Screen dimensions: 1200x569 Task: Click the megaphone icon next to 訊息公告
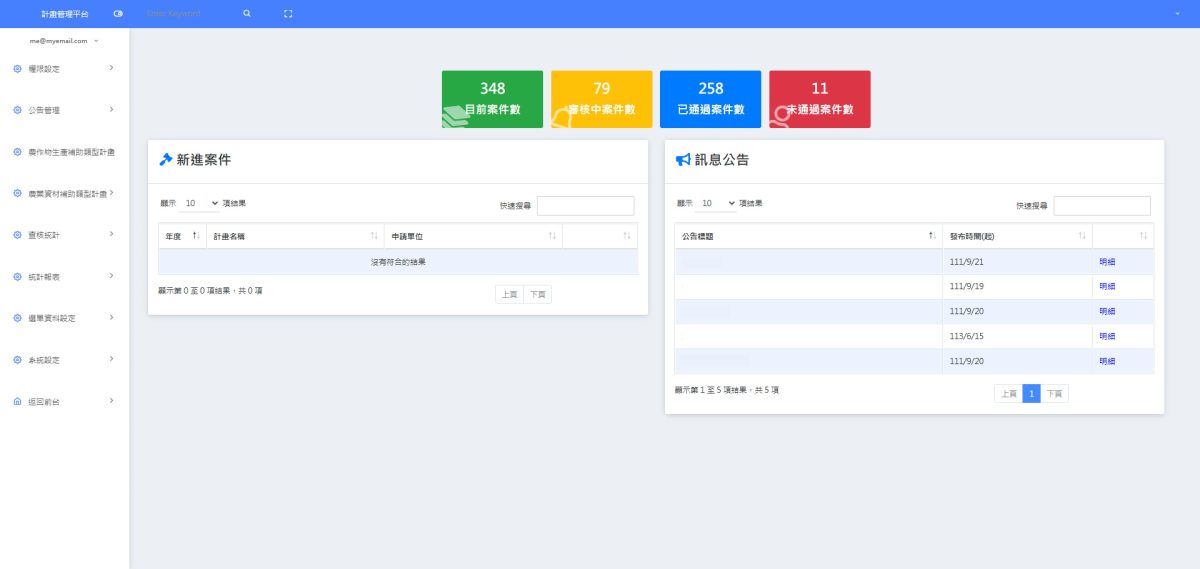click(683, 160)
